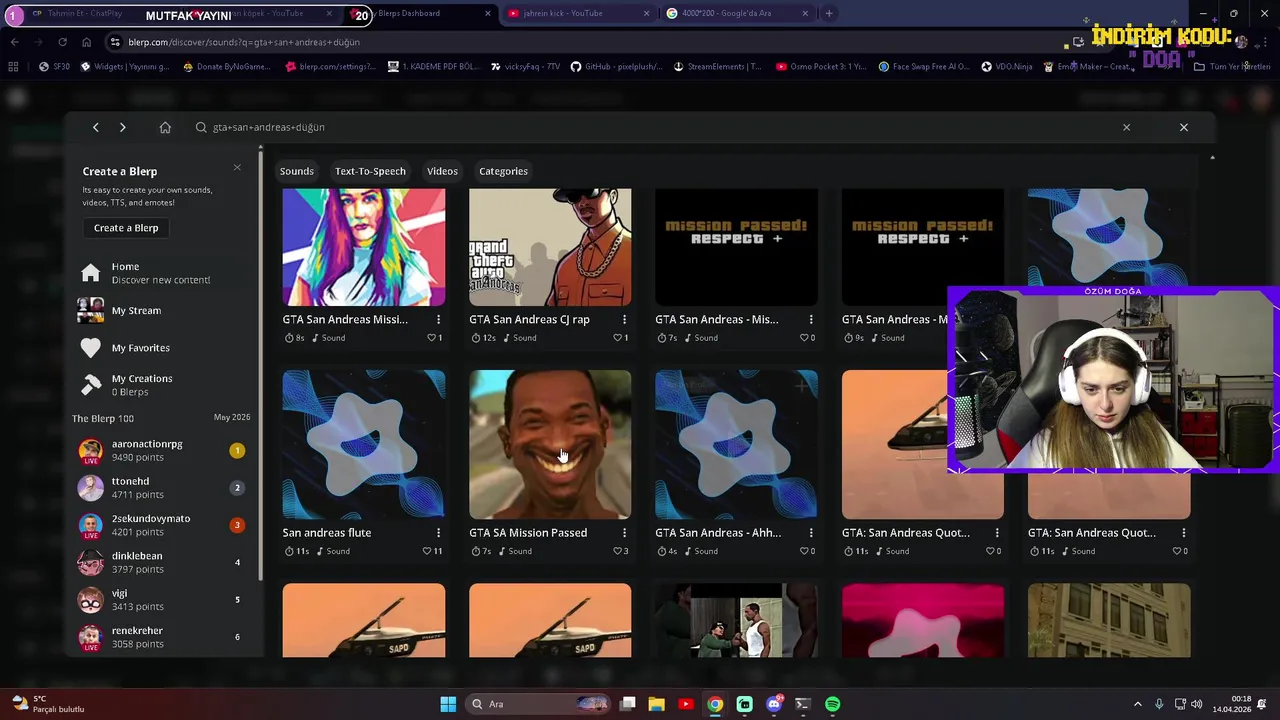Open Discord from the taskbar
Image resolution: width=1280 pixels, height=720 pixels.
point(774,704)
